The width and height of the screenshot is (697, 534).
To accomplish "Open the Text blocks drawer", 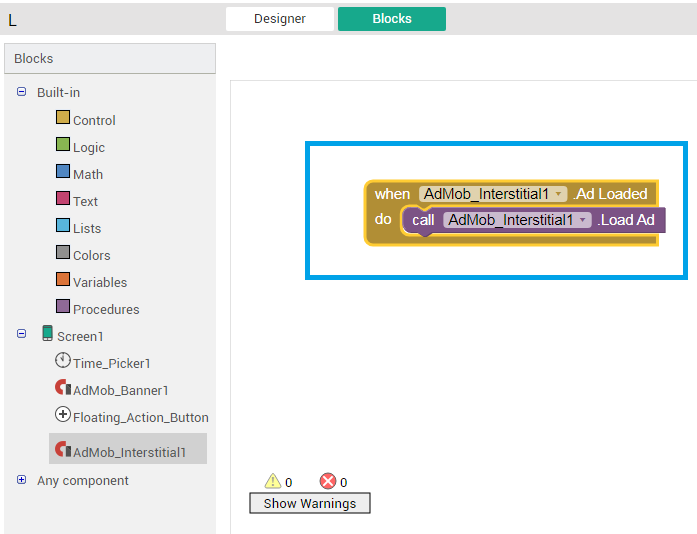I will [85, 201].
